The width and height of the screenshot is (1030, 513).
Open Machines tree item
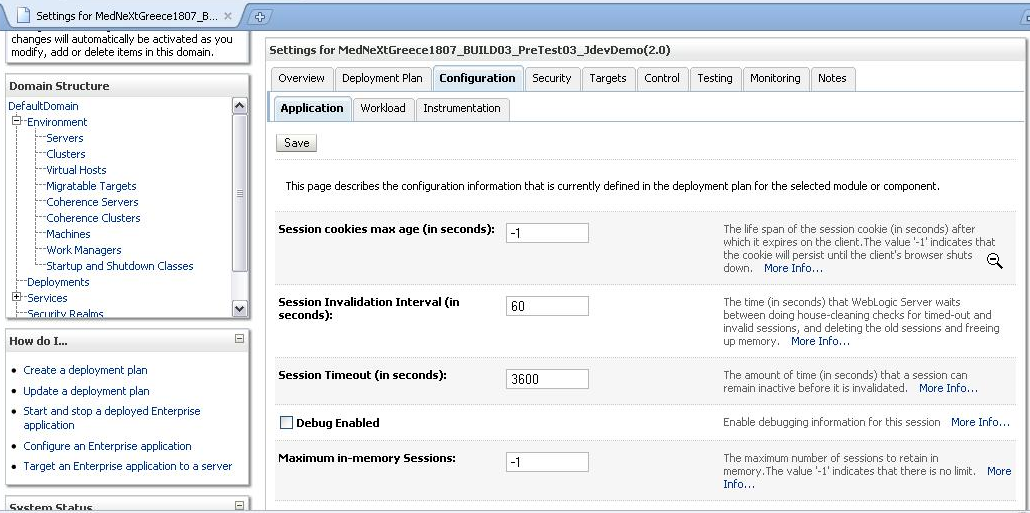pos(68,234)
